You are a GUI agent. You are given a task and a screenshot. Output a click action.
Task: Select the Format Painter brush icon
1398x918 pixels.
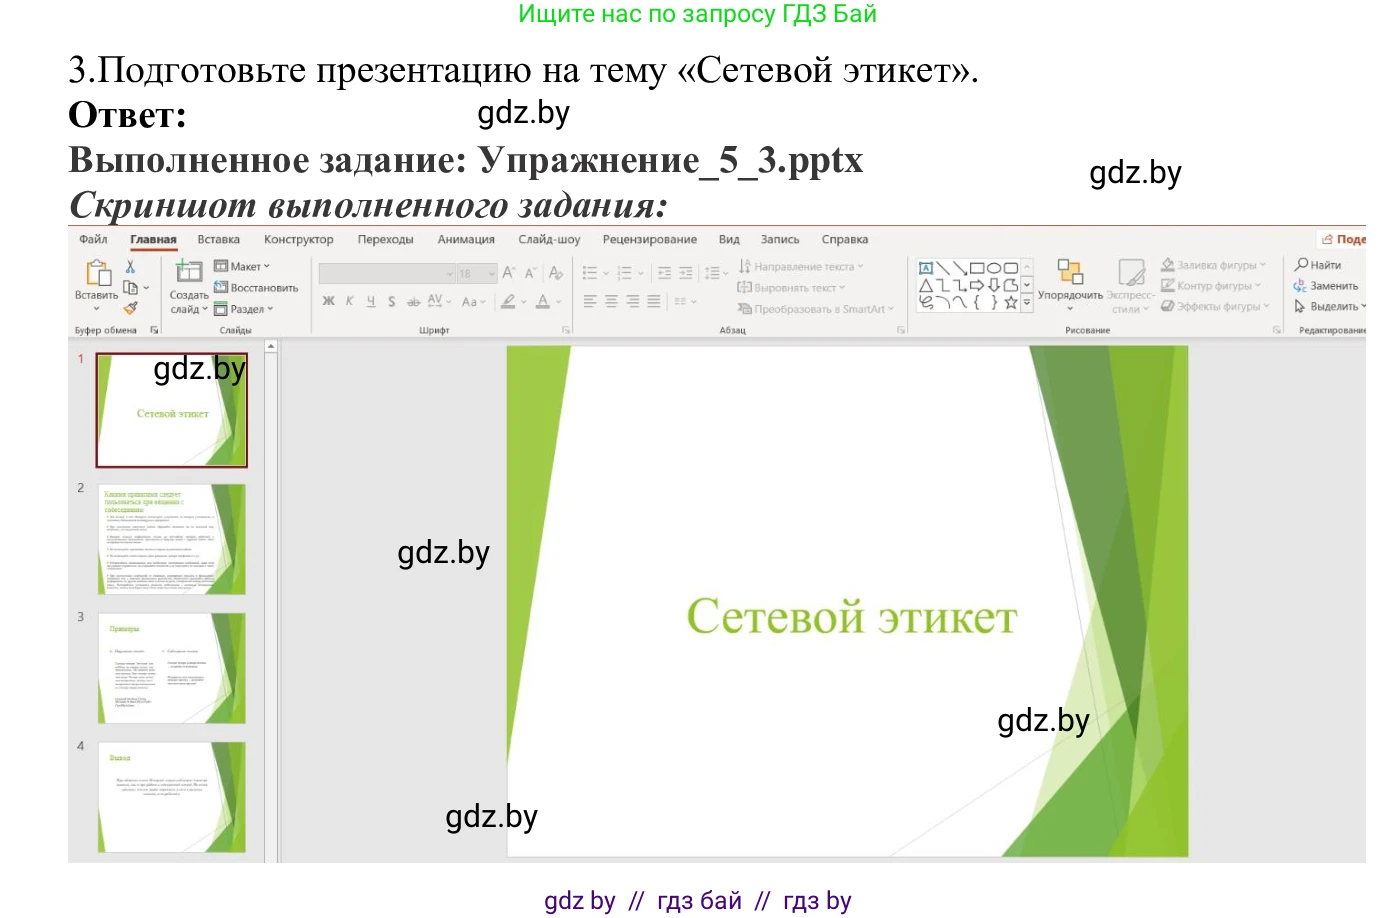coord(130,309)
